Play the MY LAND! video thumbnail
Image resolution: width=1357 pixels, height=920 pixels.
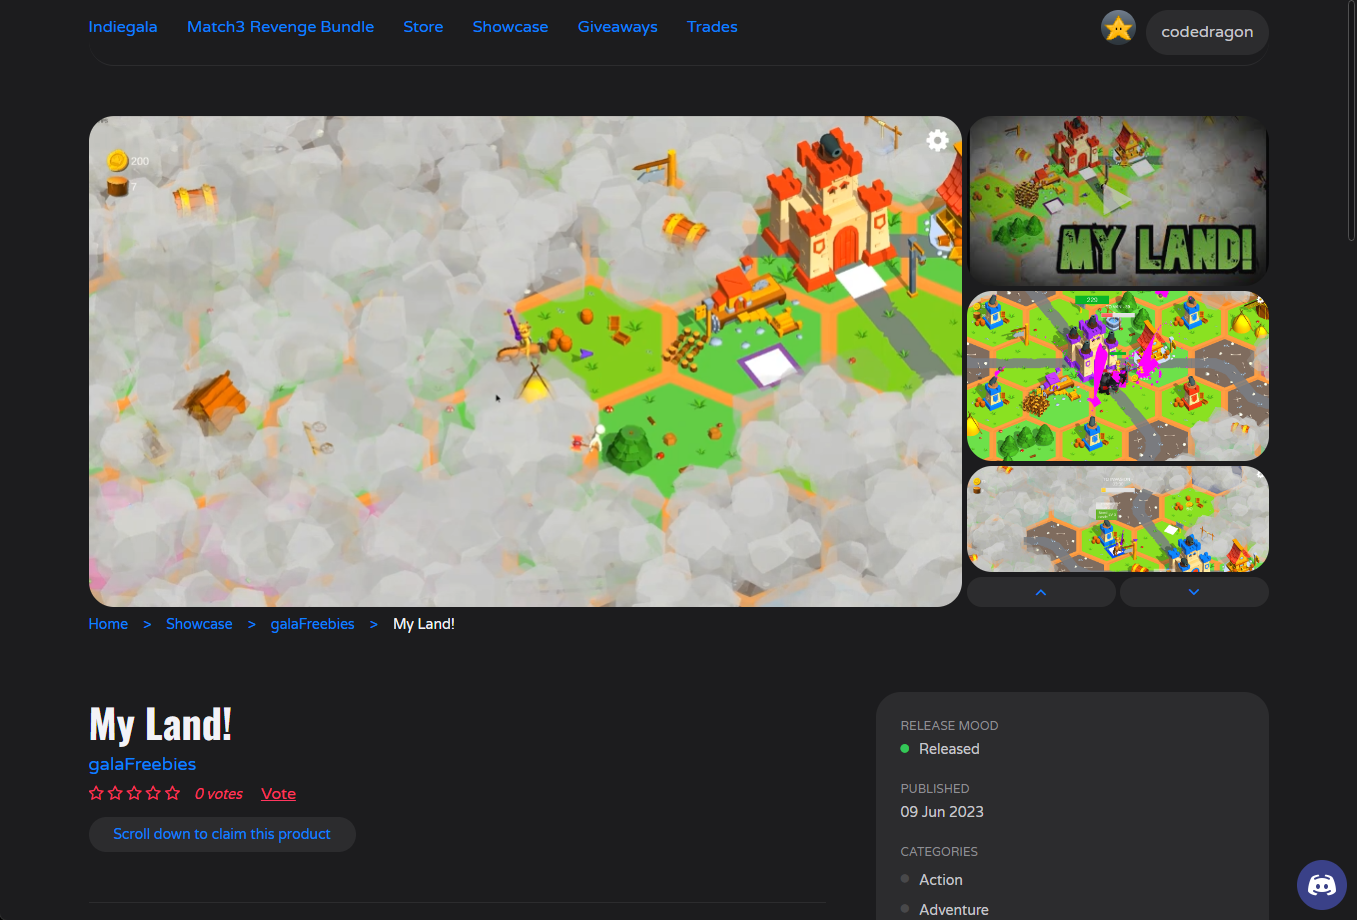(1118, 199)
